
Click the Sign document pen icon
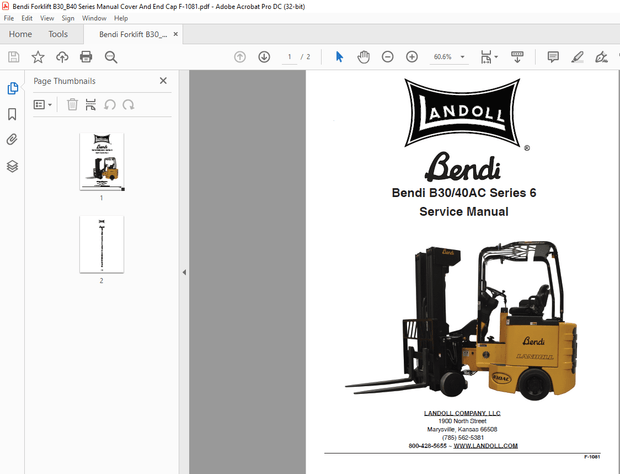pyautogui.click(x=601, y=57)
